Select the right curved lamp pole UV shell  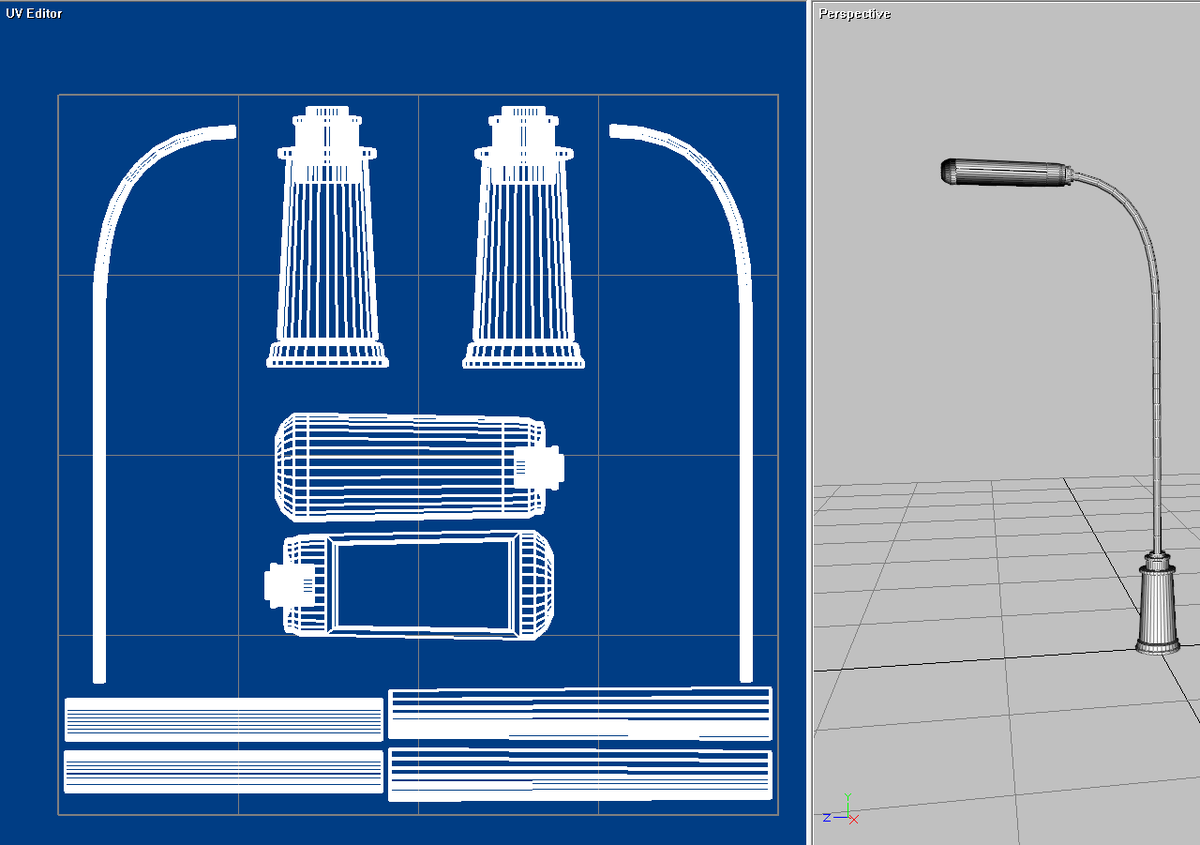point(748,400)
